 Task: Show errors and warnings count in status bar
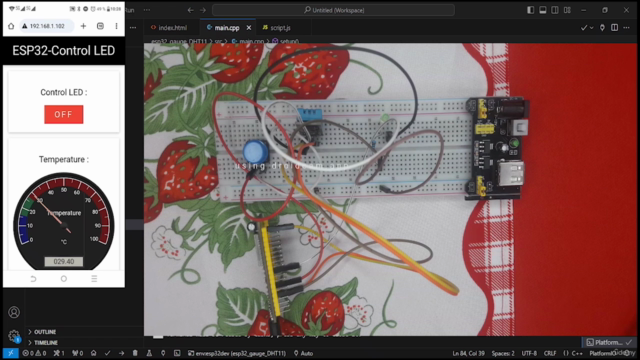pyautogui.click(x=34, y=353)
